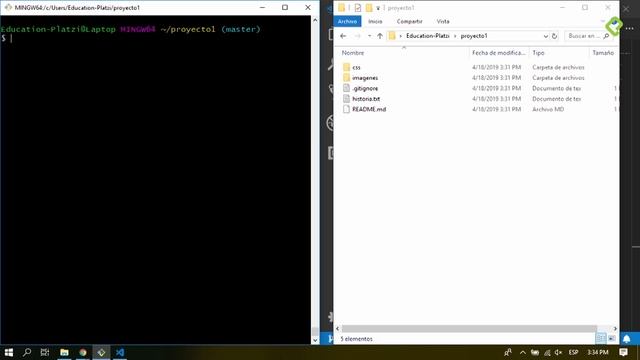Switch to Git Bash in taskbar
640x360 pixels.
click(101, 352)
